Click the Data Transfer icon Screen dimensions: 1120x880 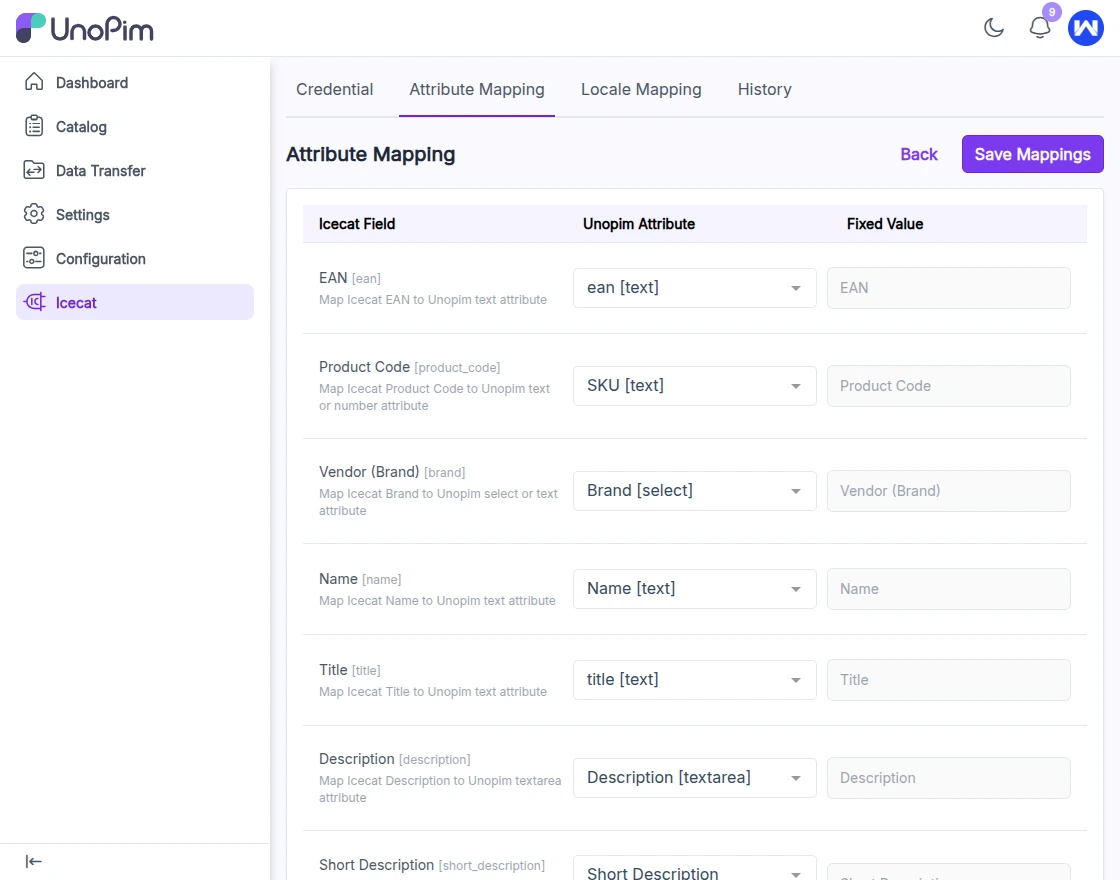point(34,170)
